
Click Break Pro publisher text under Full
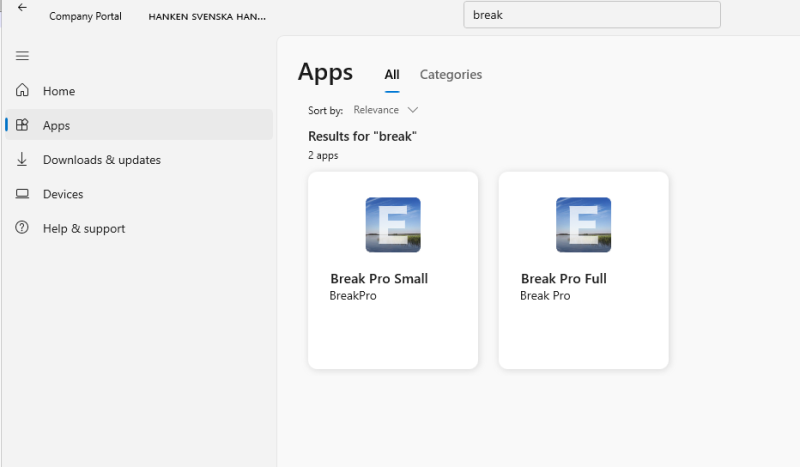pos(545,296)
